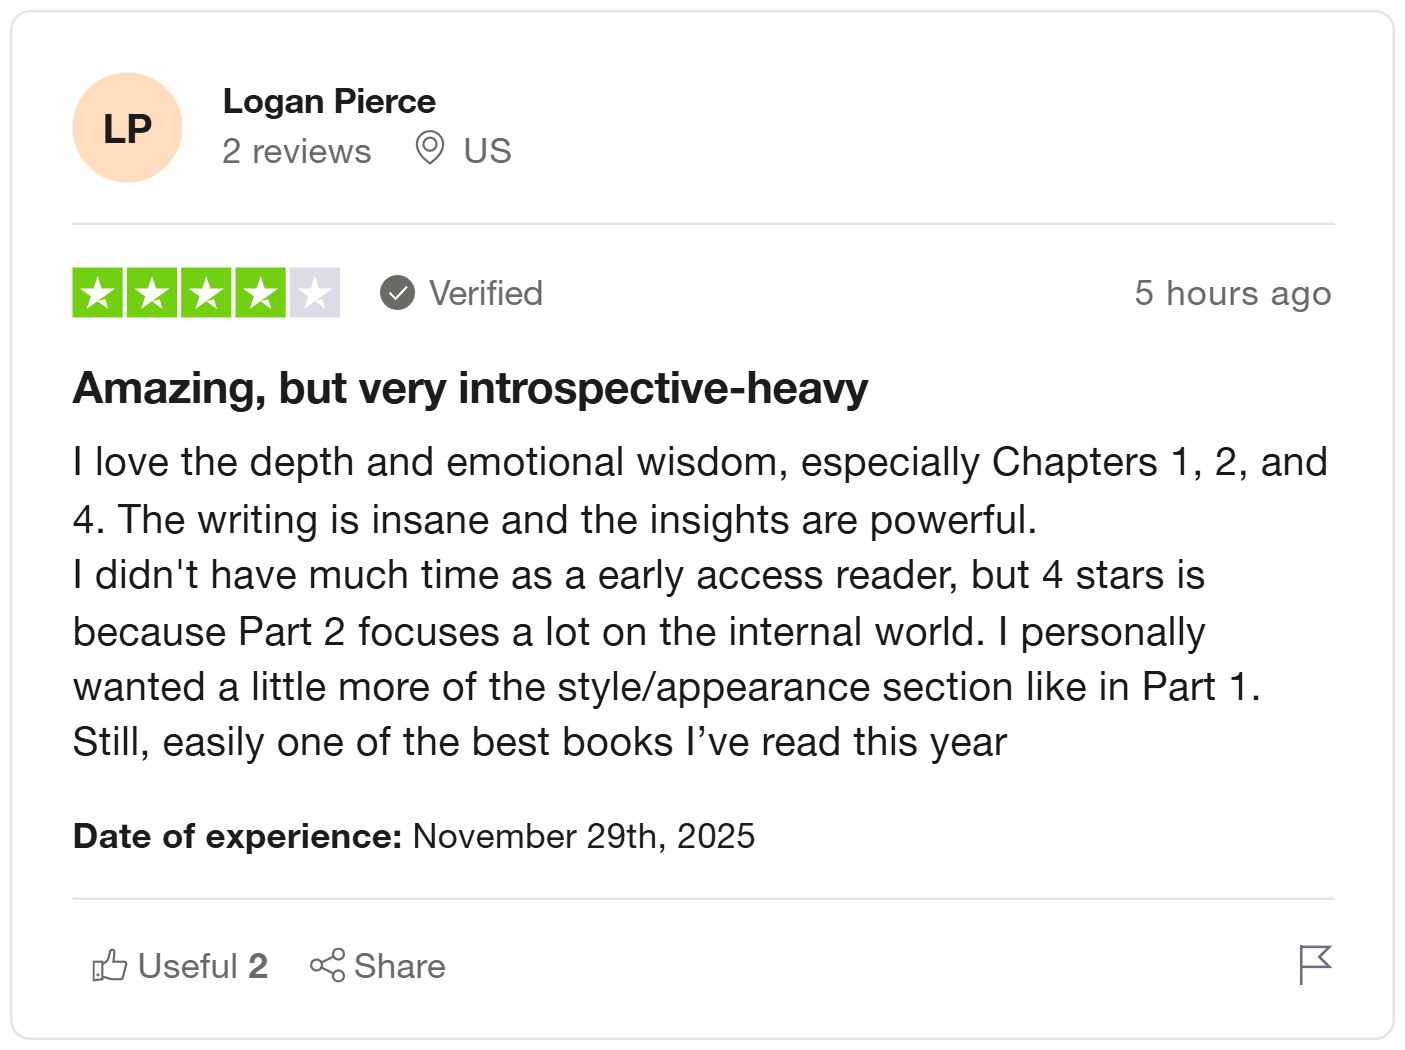This screenshot has width=1405, height=1050.
Task: Click the US country label
Action: pyautogui.click(x=487, y=151)
